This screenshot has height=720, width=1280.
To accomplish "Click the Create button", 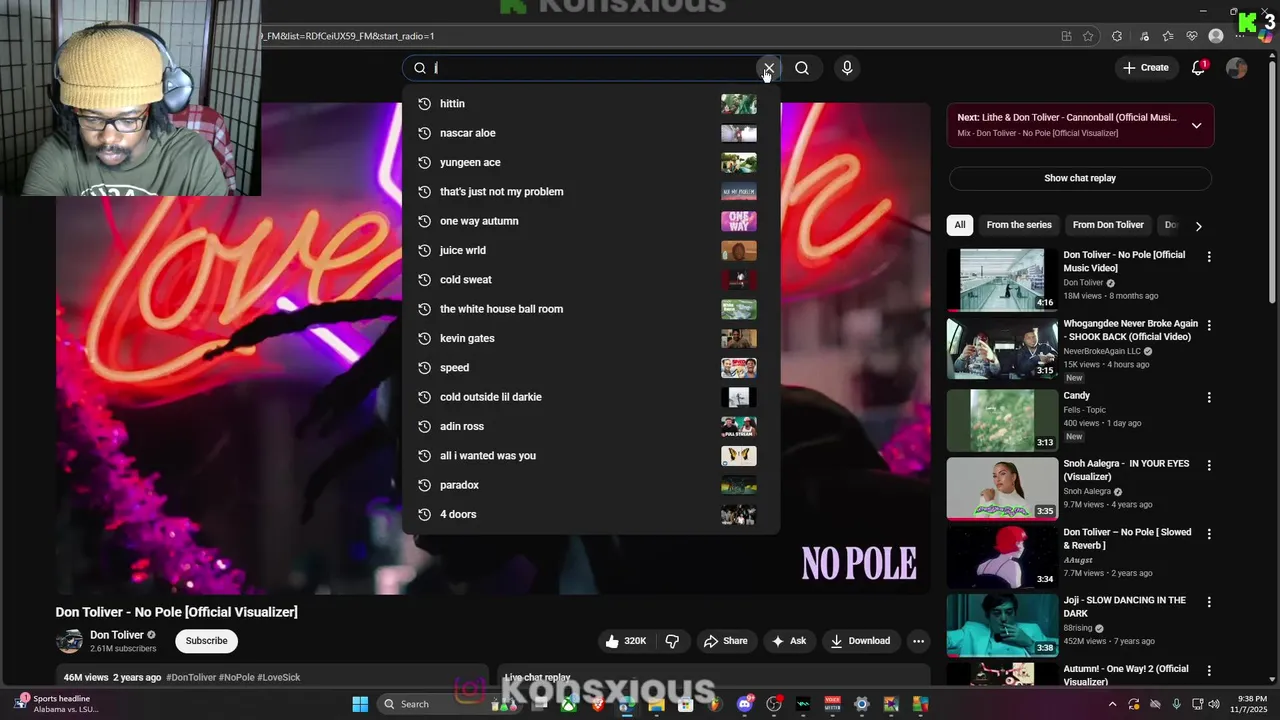I will click(1145, 68).
